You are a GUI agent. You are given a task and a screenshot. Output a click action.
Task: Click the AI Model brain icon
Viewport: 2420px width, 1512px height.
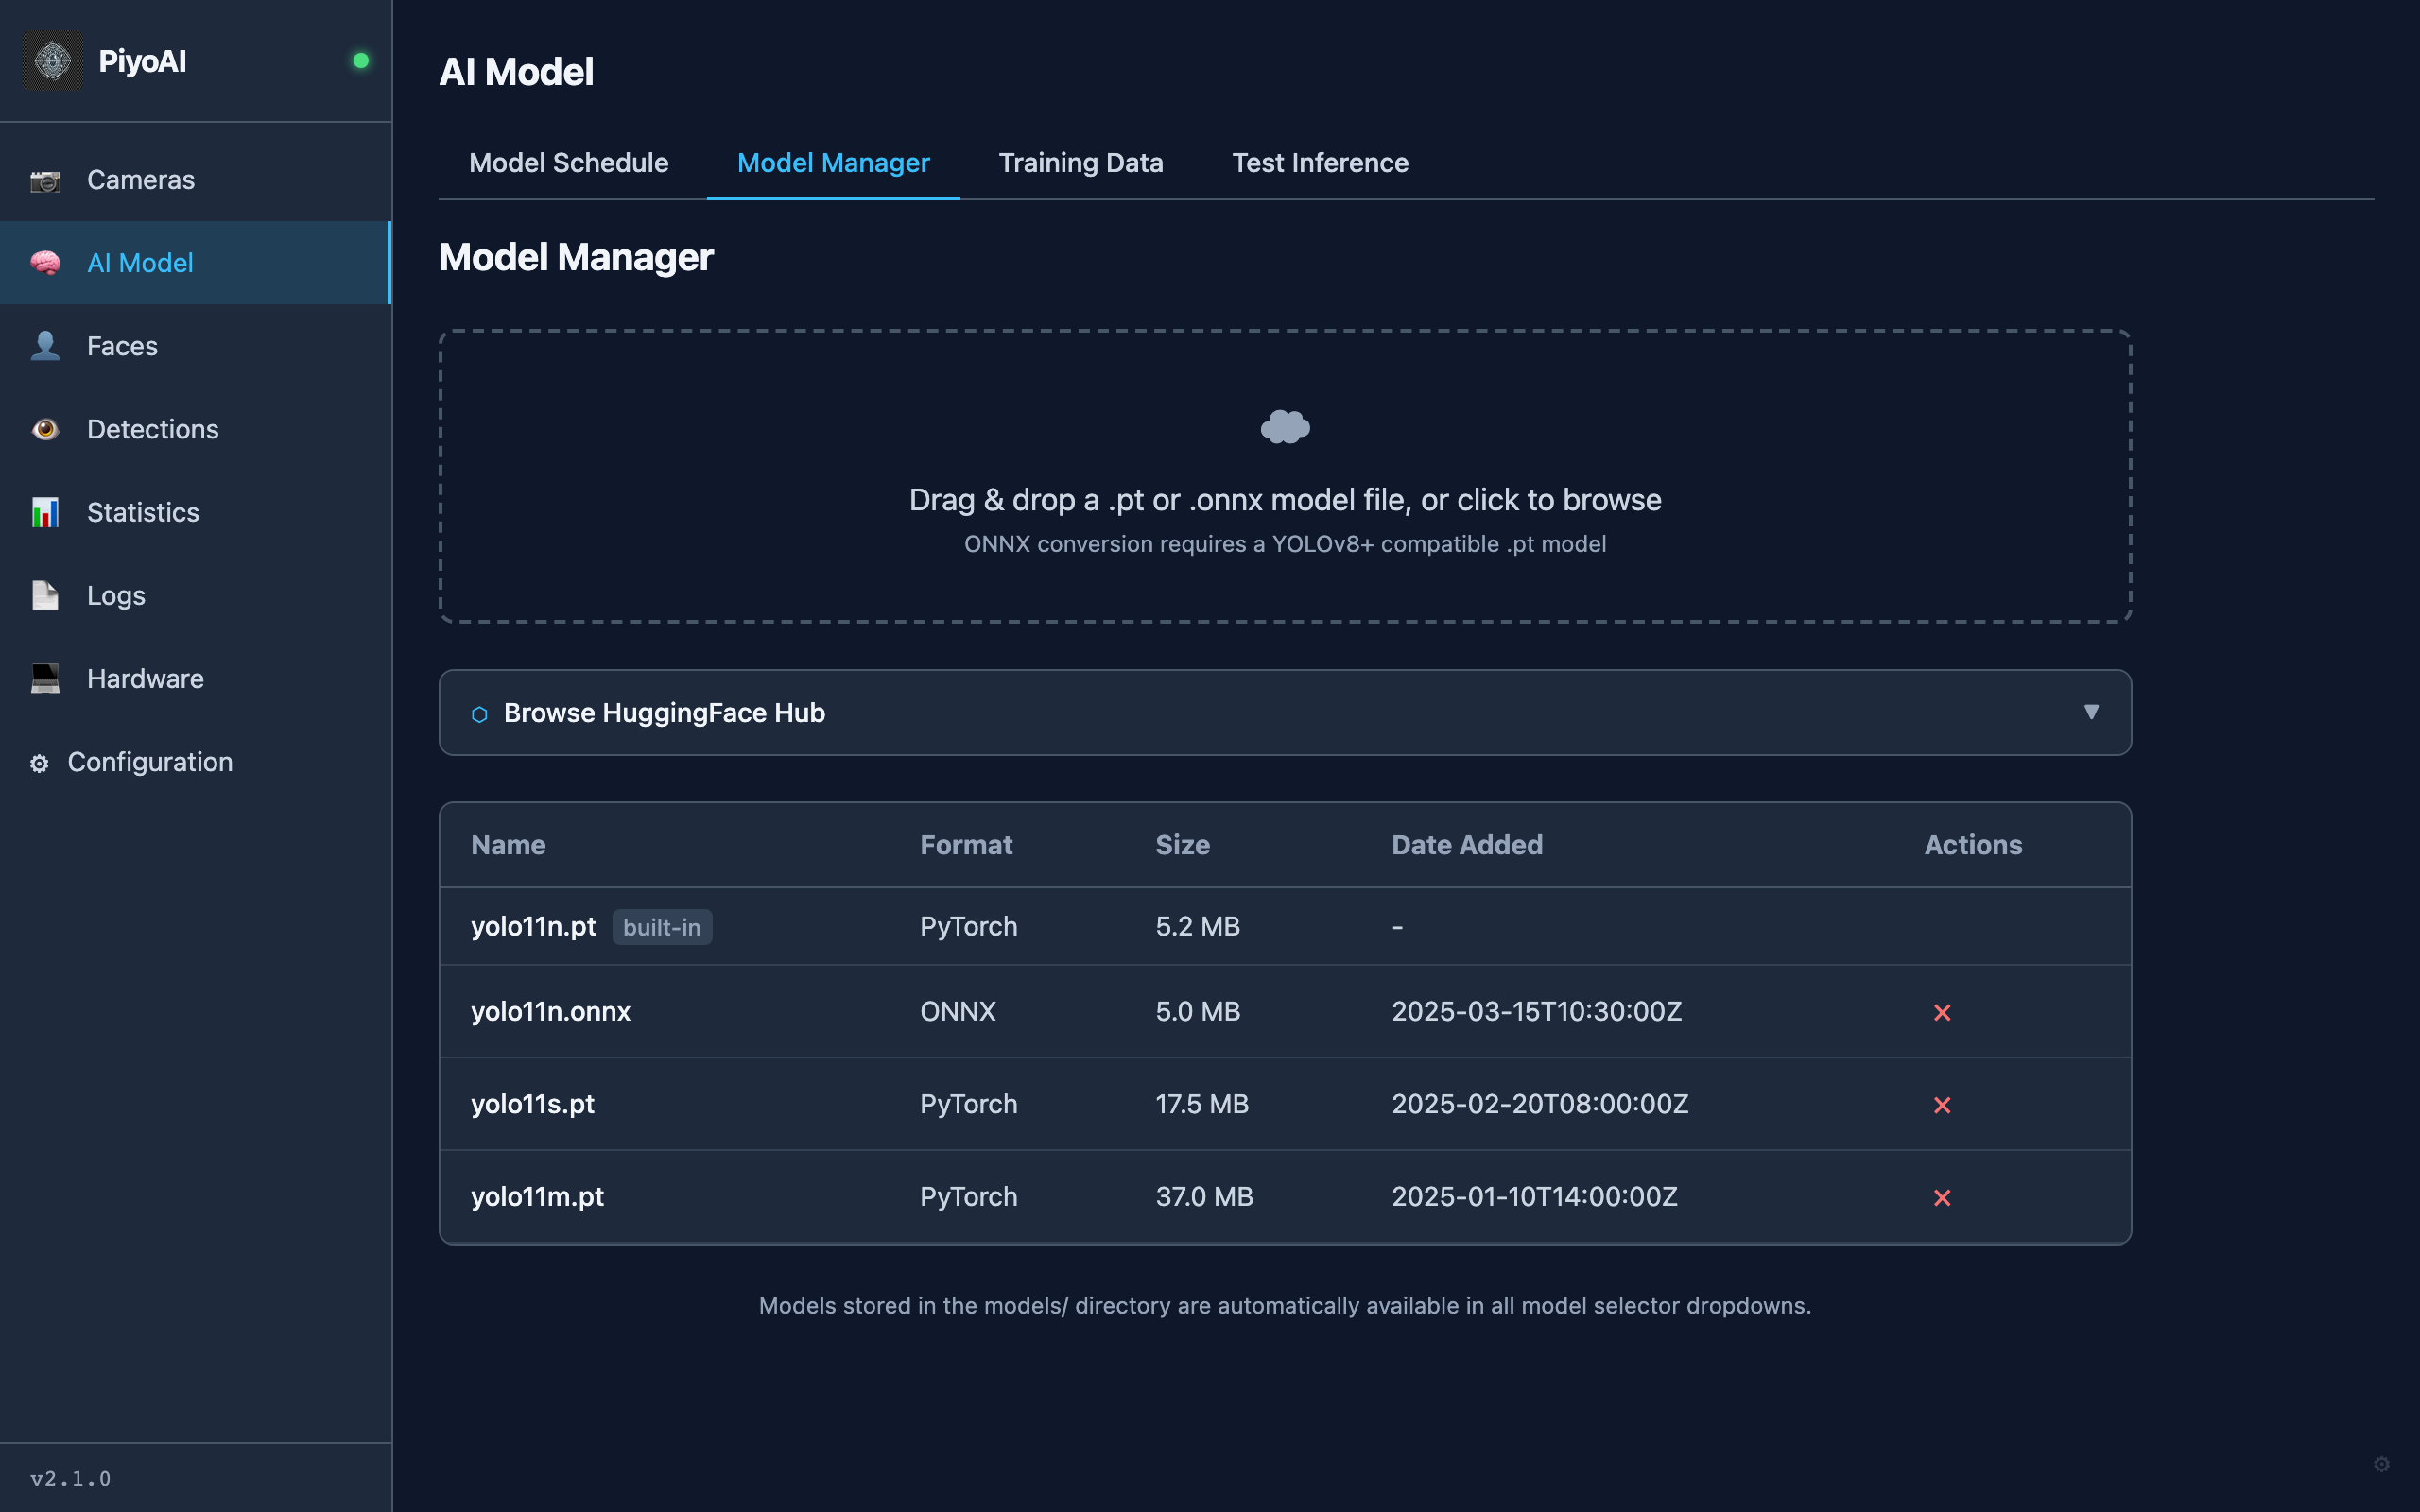[x=45, y=263]
